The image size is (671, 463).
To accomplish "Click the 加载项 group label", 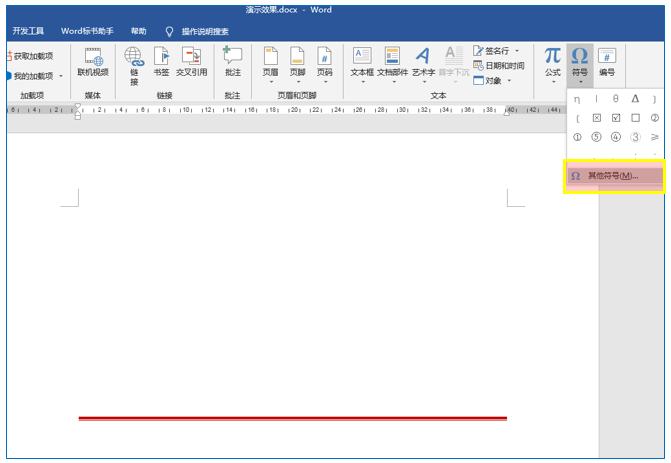I will (x=32, y=95).
